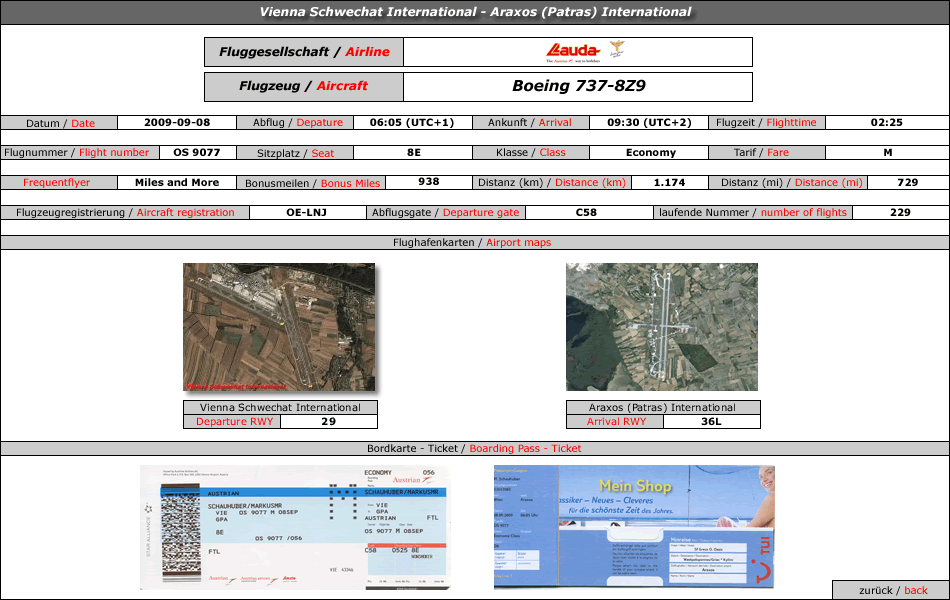Click arrival runway value 36L

click(x=711, y=421)
